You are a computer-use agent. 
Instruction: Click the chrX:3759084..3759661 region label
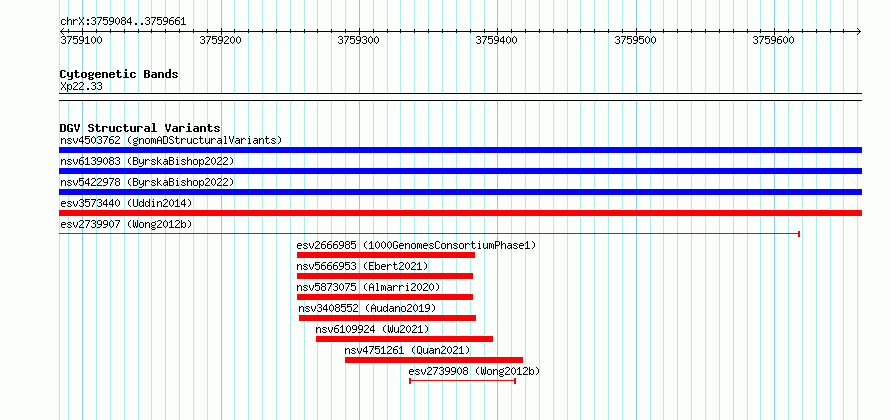[123, 22]
